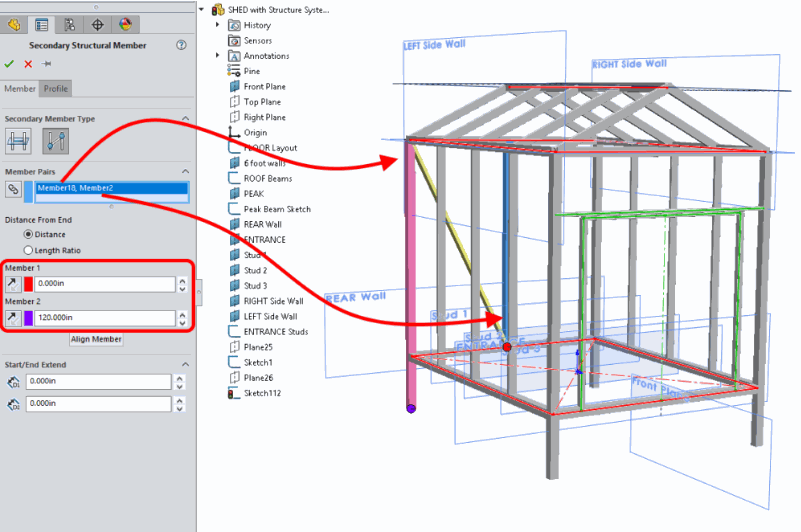Click the red Member 1 color swatch
This screenshot has width=801, height=532.
pos(29,284)
